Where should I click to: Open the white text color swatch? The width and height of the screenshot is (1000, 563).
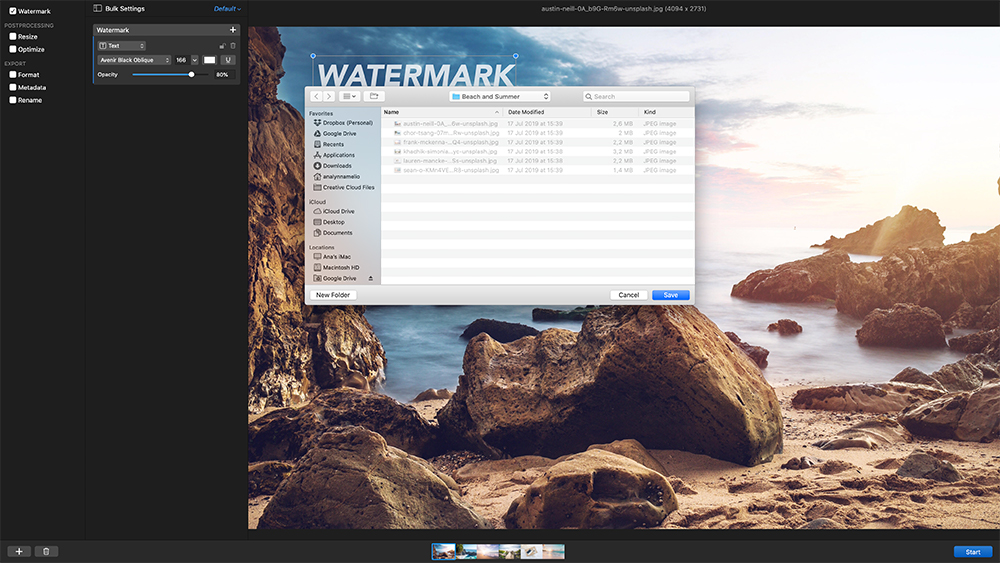(209, 60)
